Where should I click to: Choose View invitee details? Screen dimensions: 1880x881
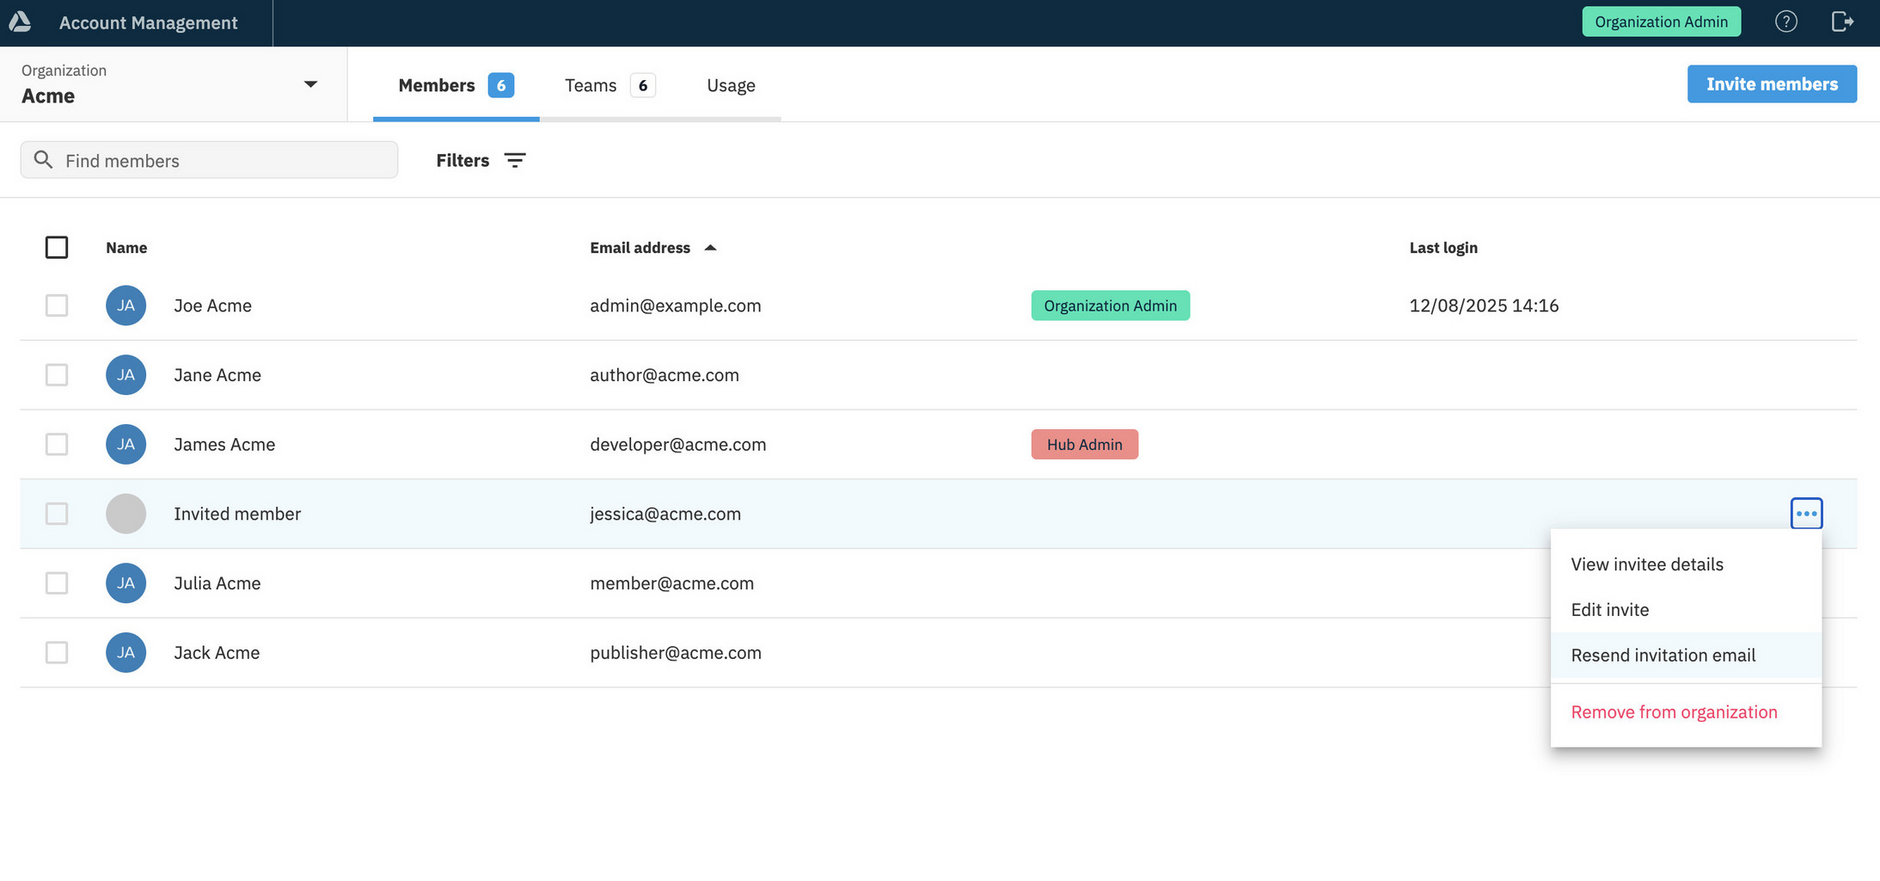1686,564
